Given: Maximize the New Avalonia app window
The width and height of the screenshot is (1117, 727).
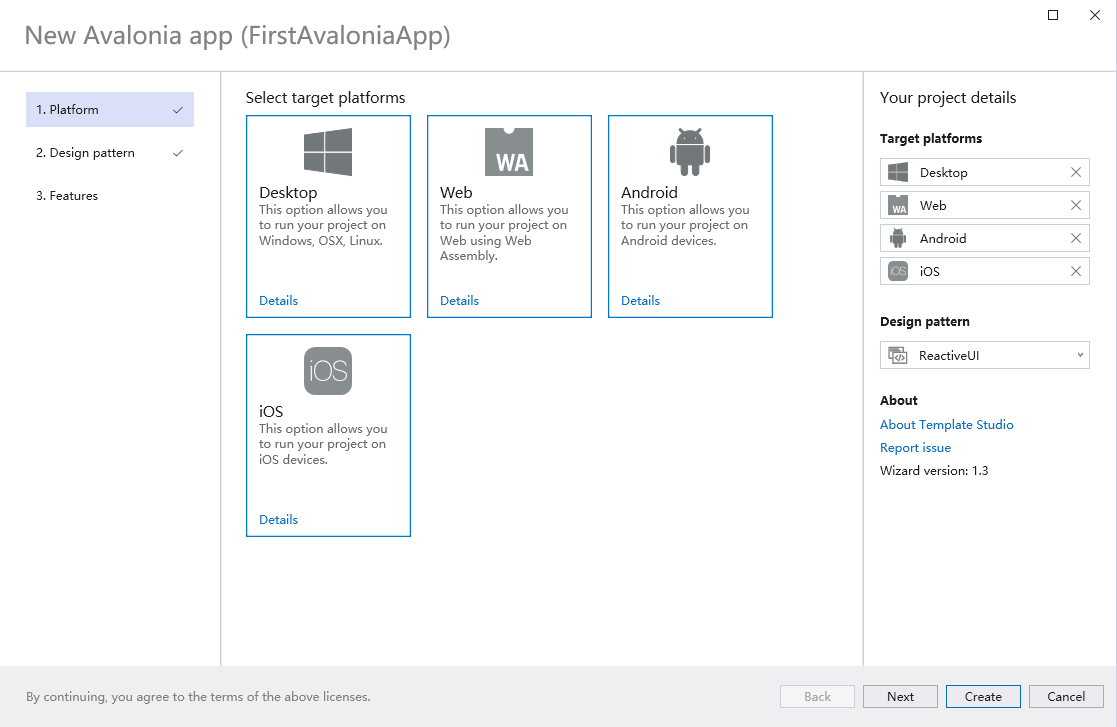Looking at the screenshot, I should (1053, 15).
